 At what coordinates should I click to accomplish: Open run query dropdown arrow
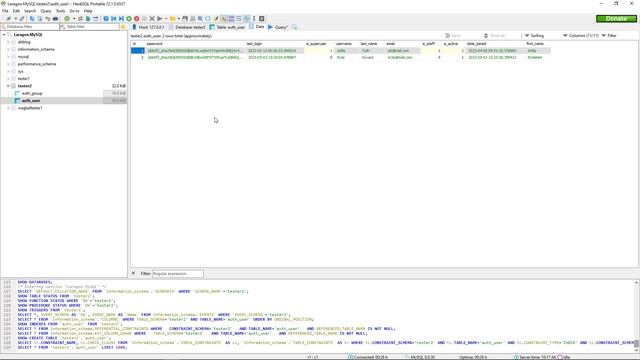pyautogui.click(x=166, y=19)
